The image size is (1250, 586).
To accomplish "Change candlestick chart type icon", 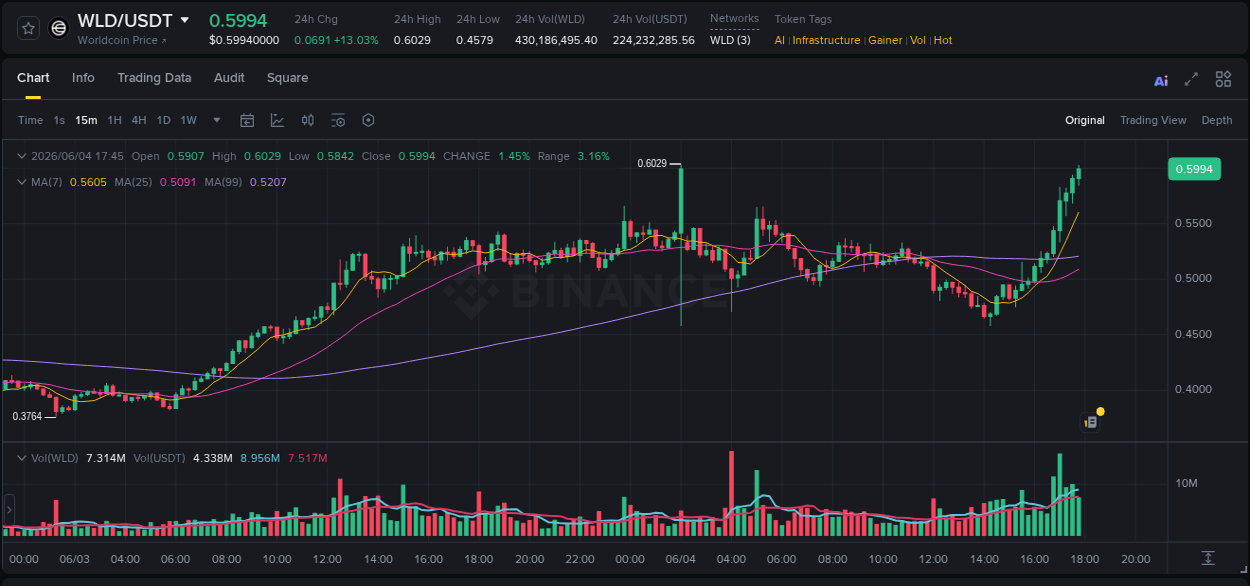I will tap(308, 120).
